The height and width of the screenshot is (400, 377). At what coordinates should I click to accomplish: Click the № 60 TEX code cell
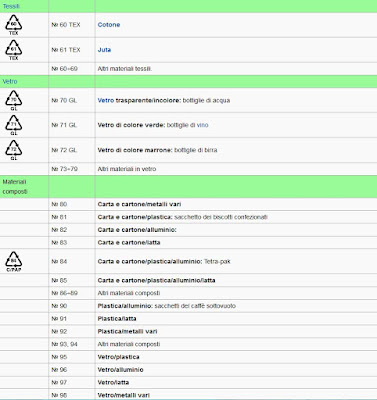(x=72, y=25)
